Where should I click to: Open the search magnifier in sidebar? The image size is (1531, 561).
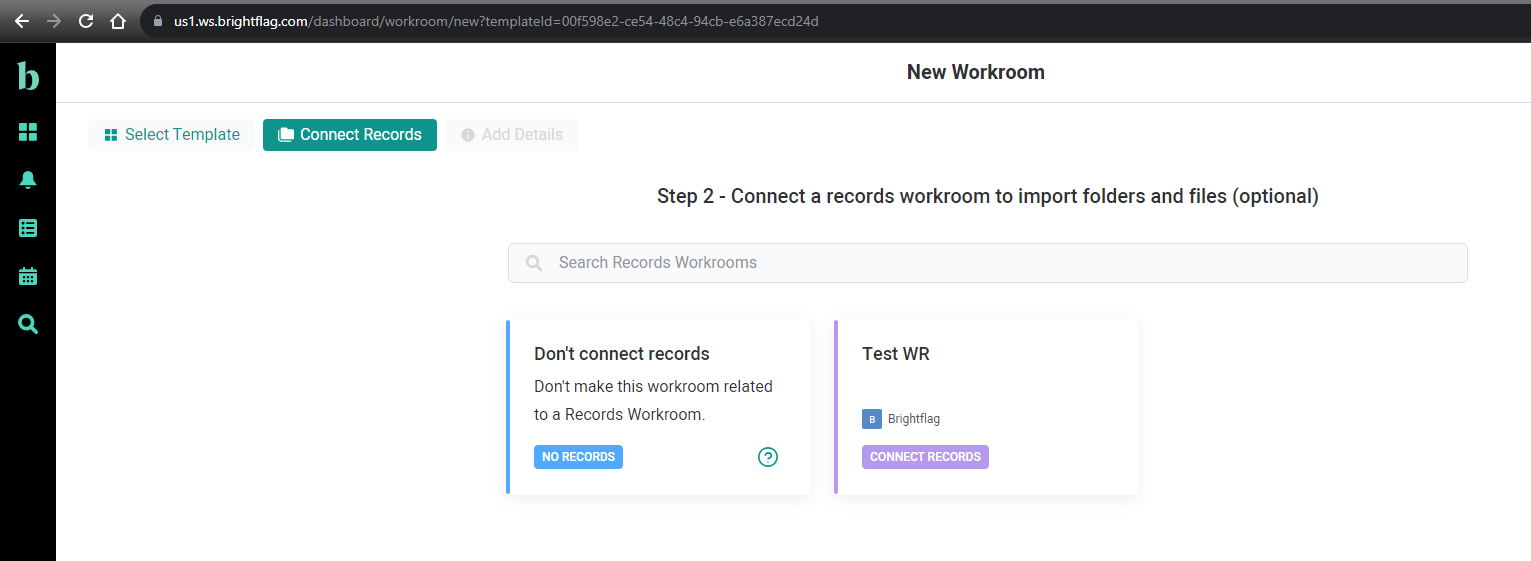click(x=28, y=324)
